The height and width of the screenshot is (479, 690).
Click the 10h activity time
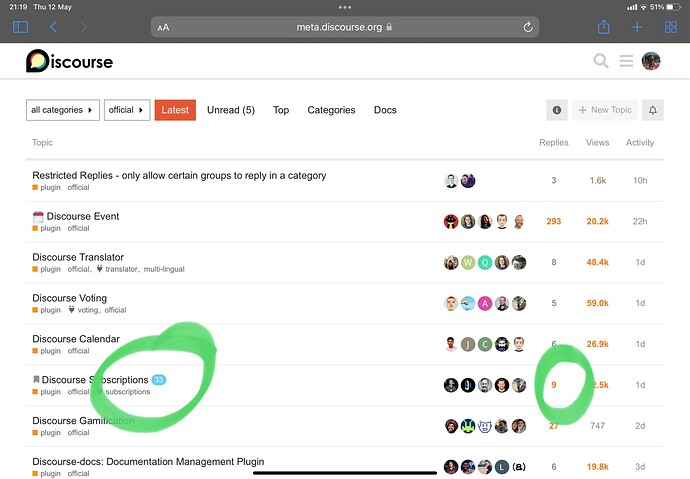click(x=640, y=181)
